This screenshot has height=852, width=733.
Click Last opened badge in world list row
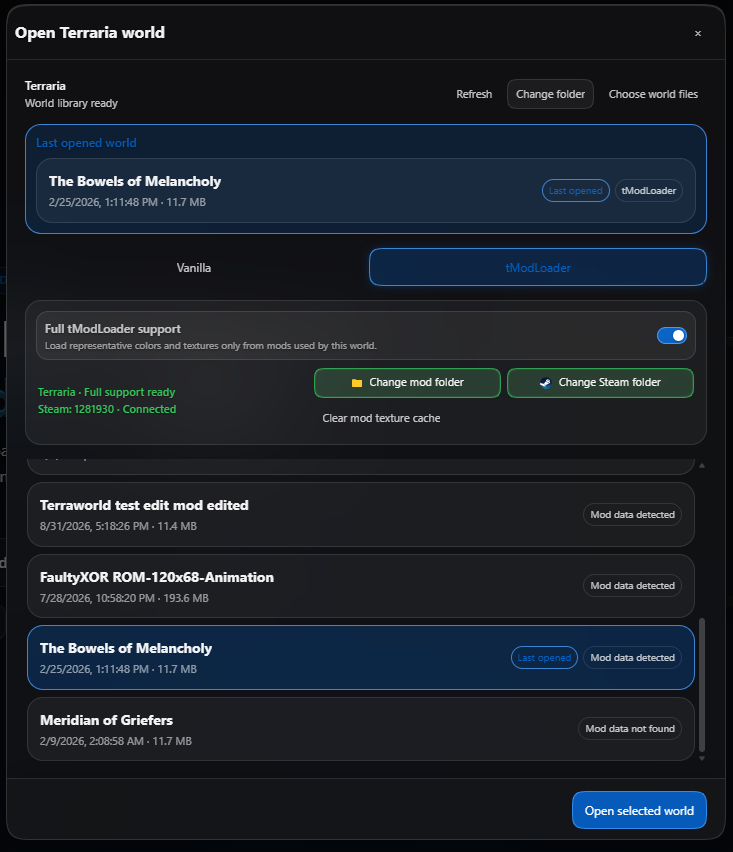pyautogui.click(x=544, y=657)
